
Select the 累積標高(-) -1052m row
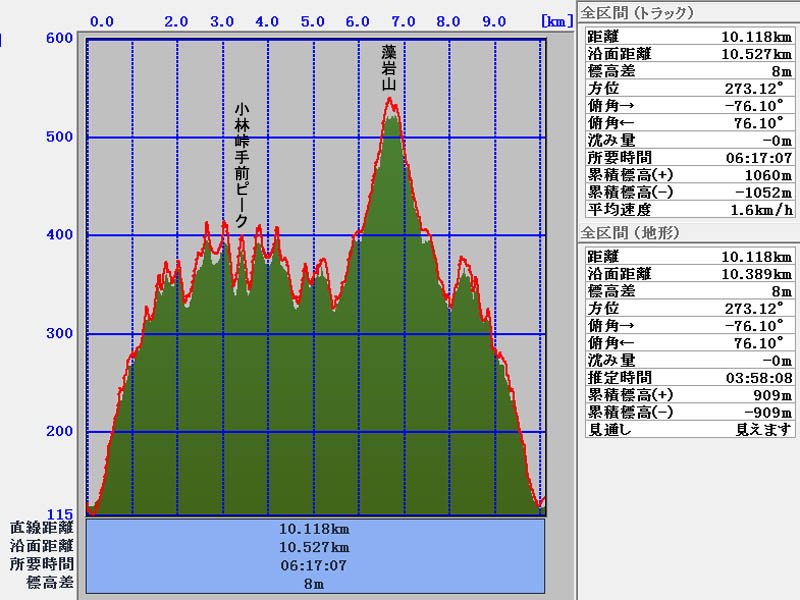click(x=688, y=192)
